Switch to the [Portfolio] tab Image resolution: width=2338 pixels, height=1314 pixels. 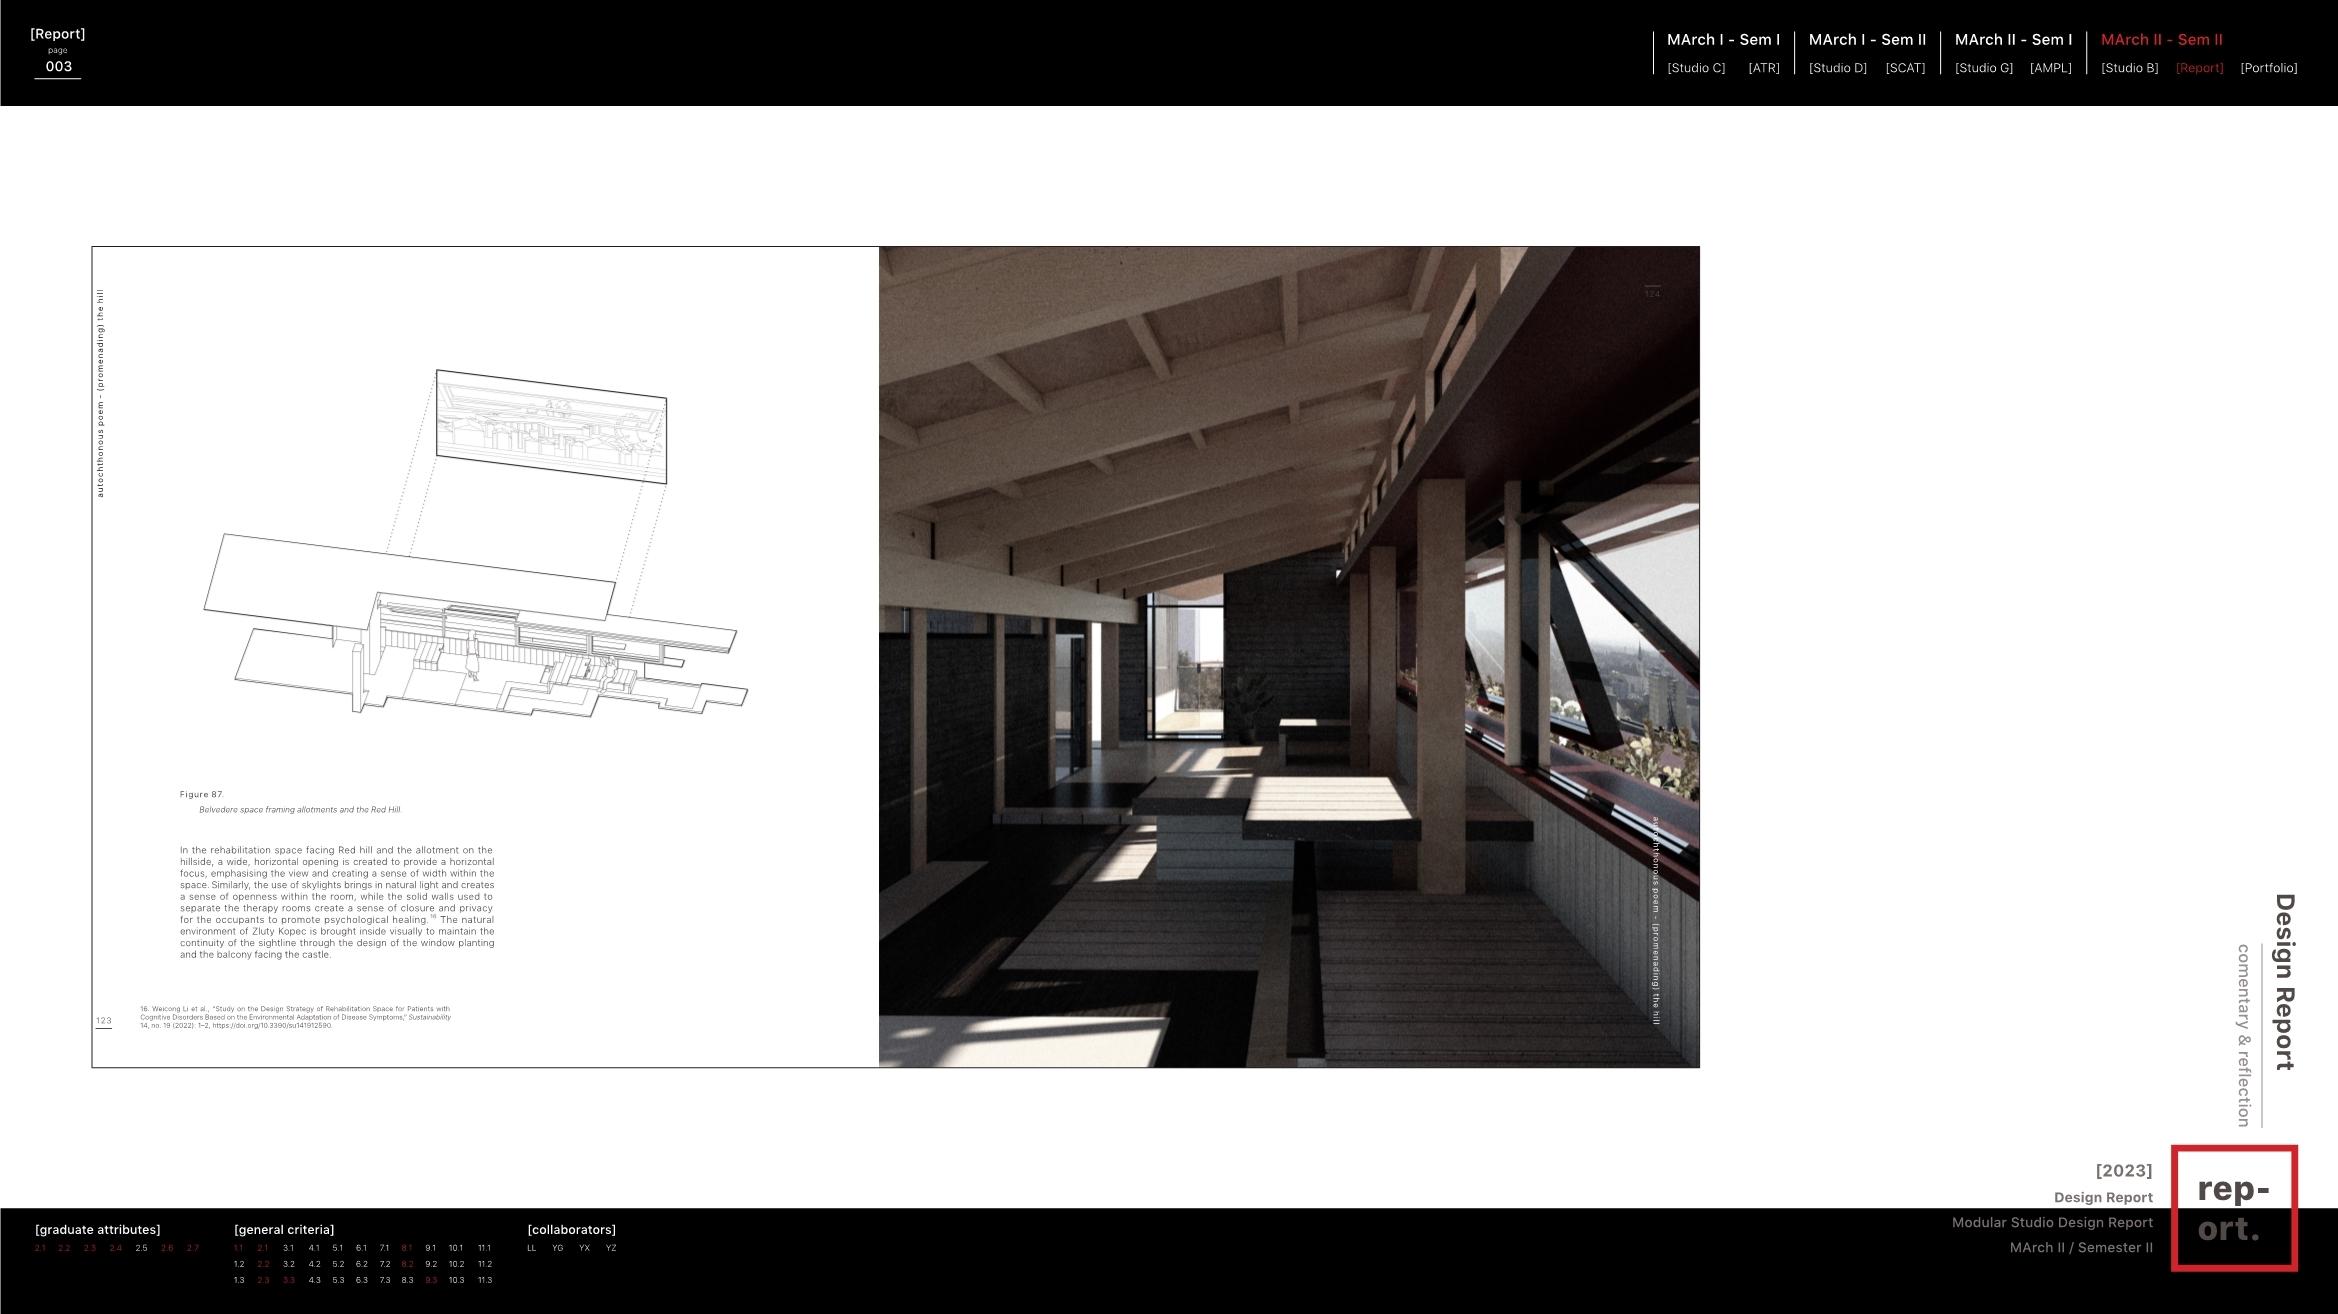(2268, 68)
